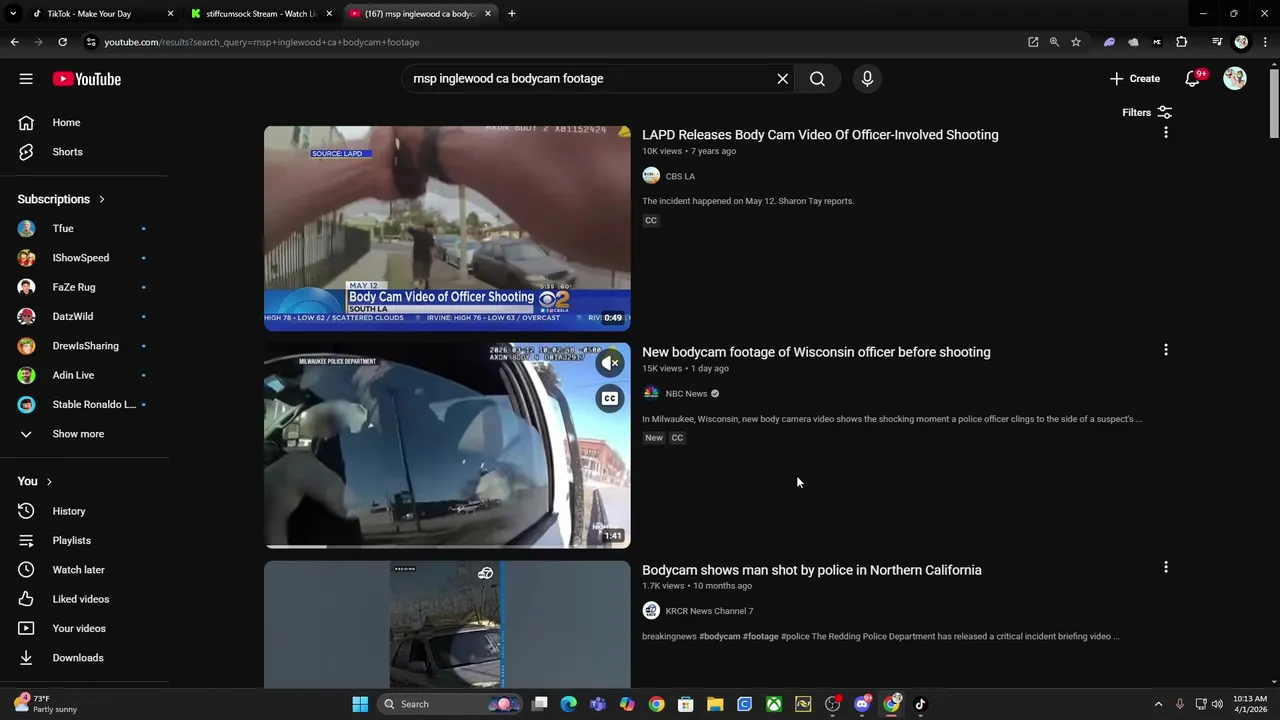Screen dimensions: 1280x720
Task: Toggle mute on the Wisconsin video preview
Action: [x=610, y=363]
